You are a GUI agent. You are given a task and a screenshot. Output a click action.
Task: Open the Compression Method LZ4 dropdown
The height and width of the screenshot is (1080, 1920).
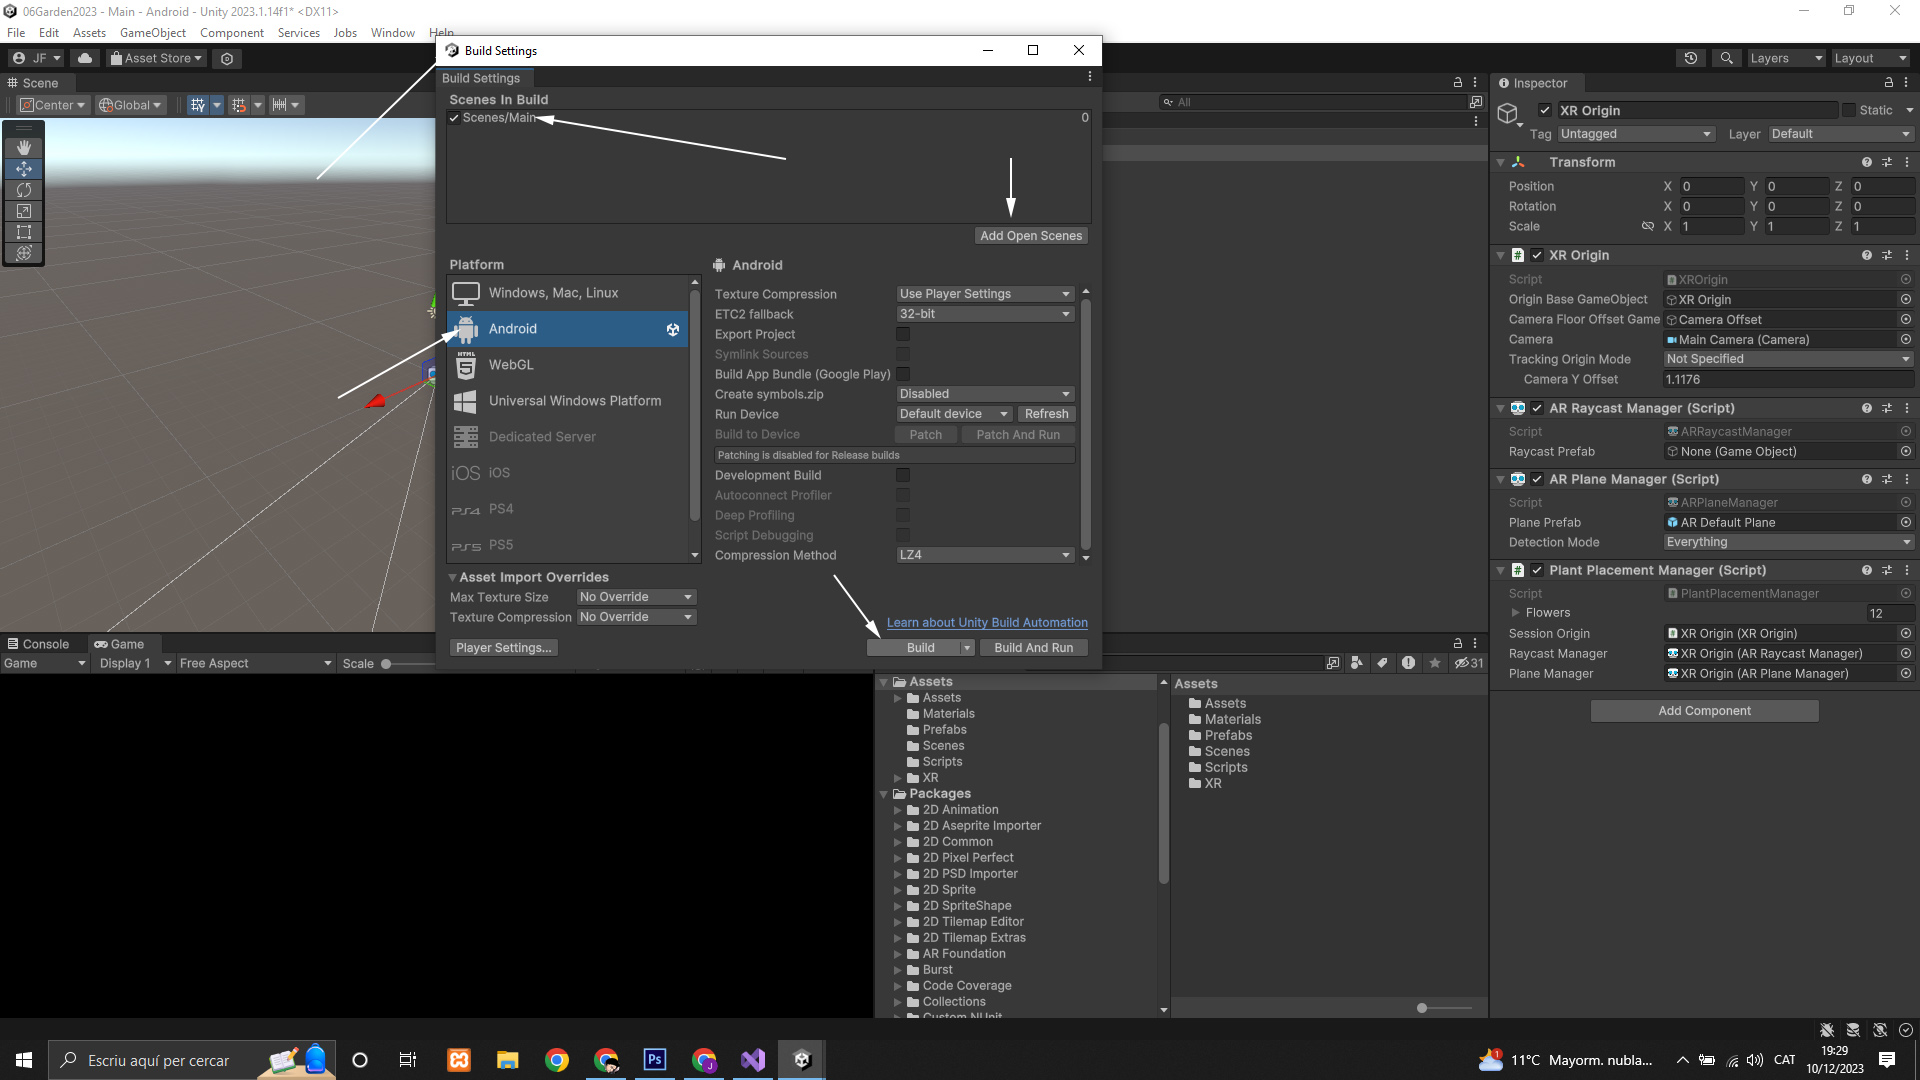click(x=984, y=555)
